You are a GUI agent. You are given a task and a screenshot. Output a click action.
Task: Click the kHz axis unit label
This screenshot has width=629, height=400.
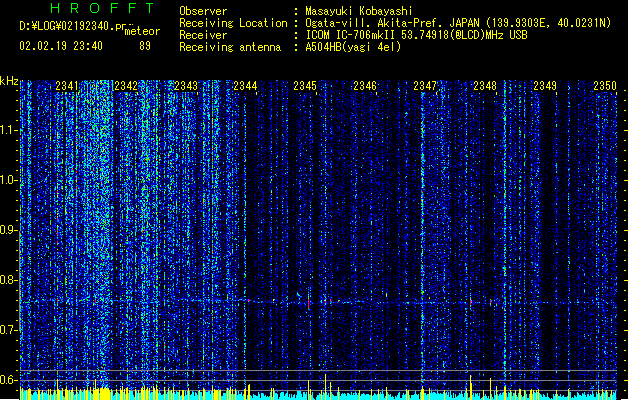click(x=9, y=81)
